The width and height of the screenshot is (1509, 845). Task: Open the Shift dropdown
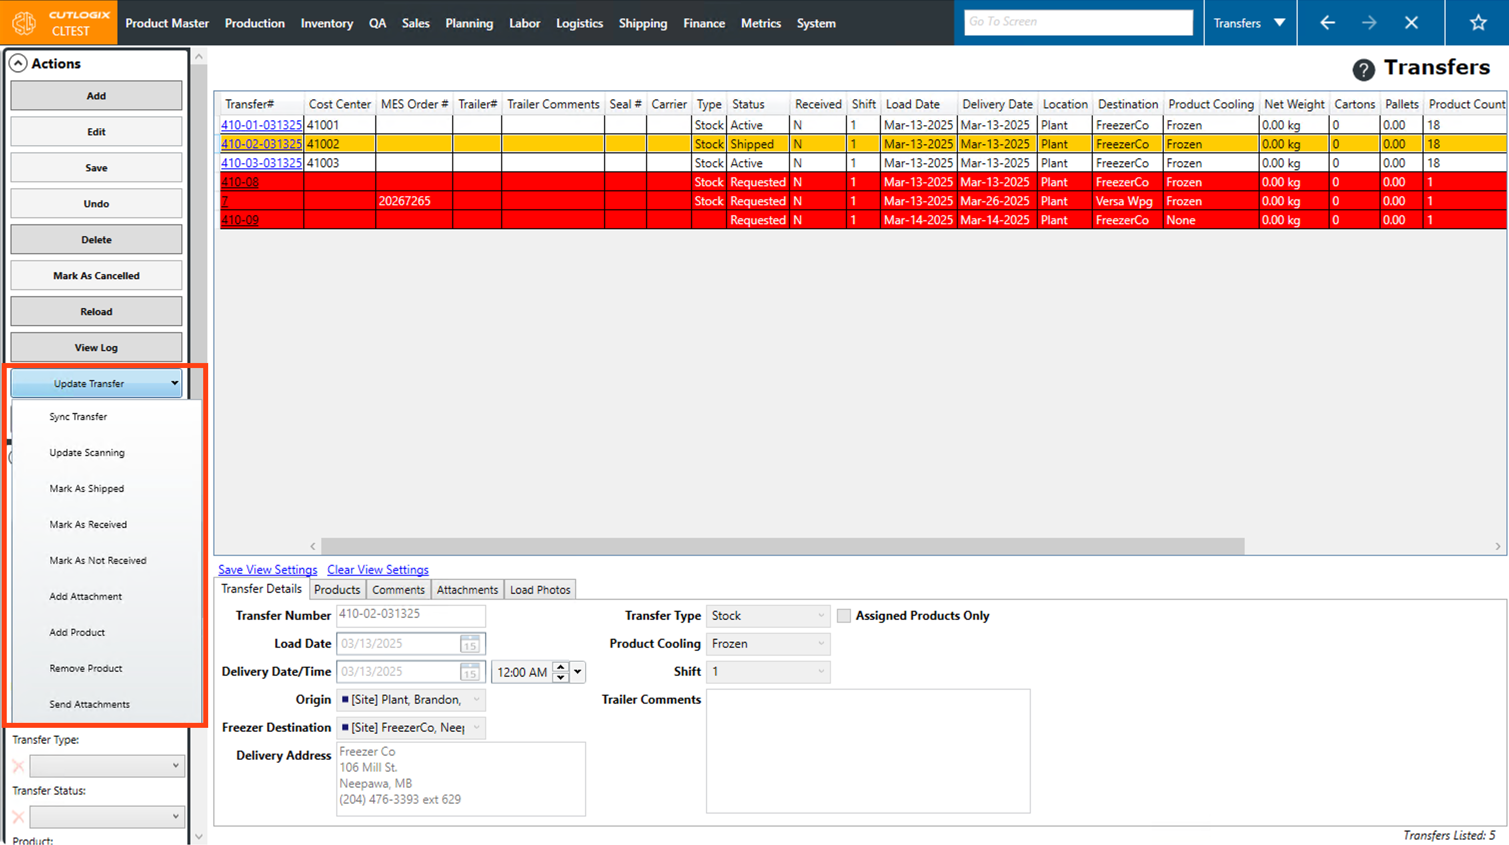tap(767, 672)
